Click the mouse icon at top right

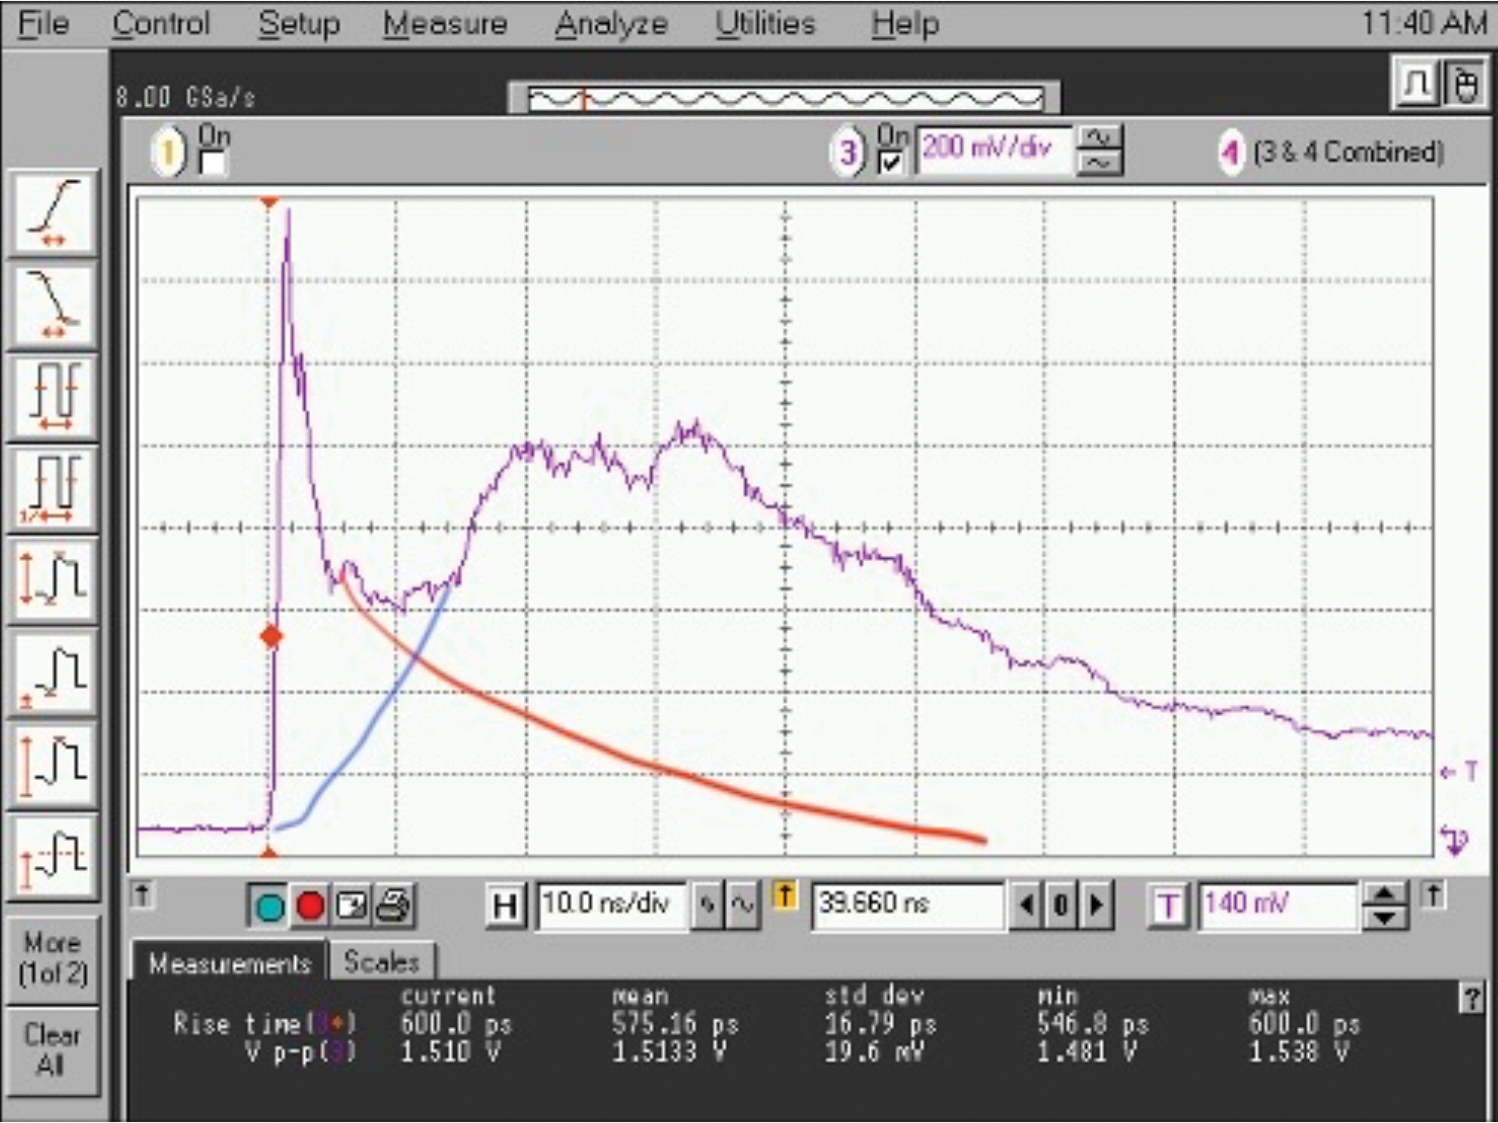pos(1465,84)
